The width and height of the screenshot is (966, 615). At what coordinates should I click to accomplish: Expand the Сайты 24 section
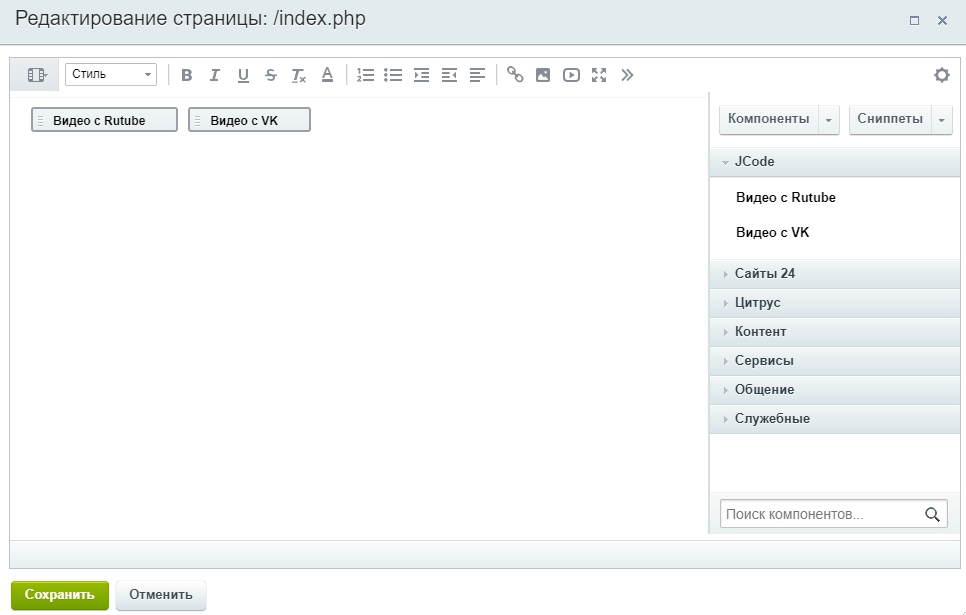[764, 274]
